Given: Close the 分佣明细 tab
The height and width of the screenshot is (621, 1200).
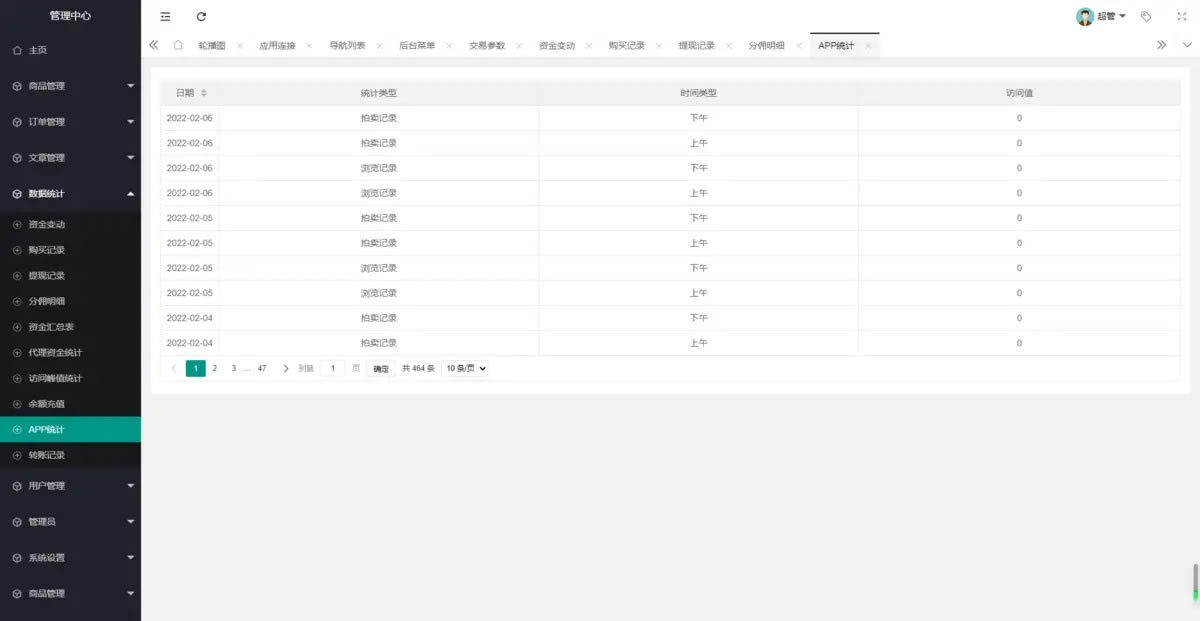Looking at the screenshot, I should [799, 46].
